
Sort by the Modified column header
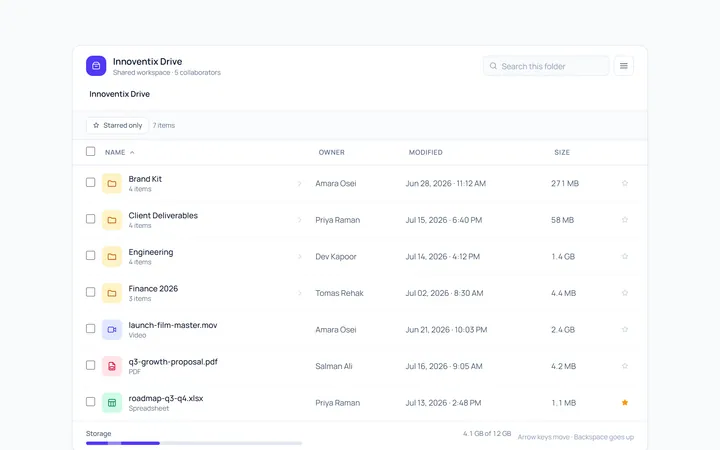pos(426,152)
